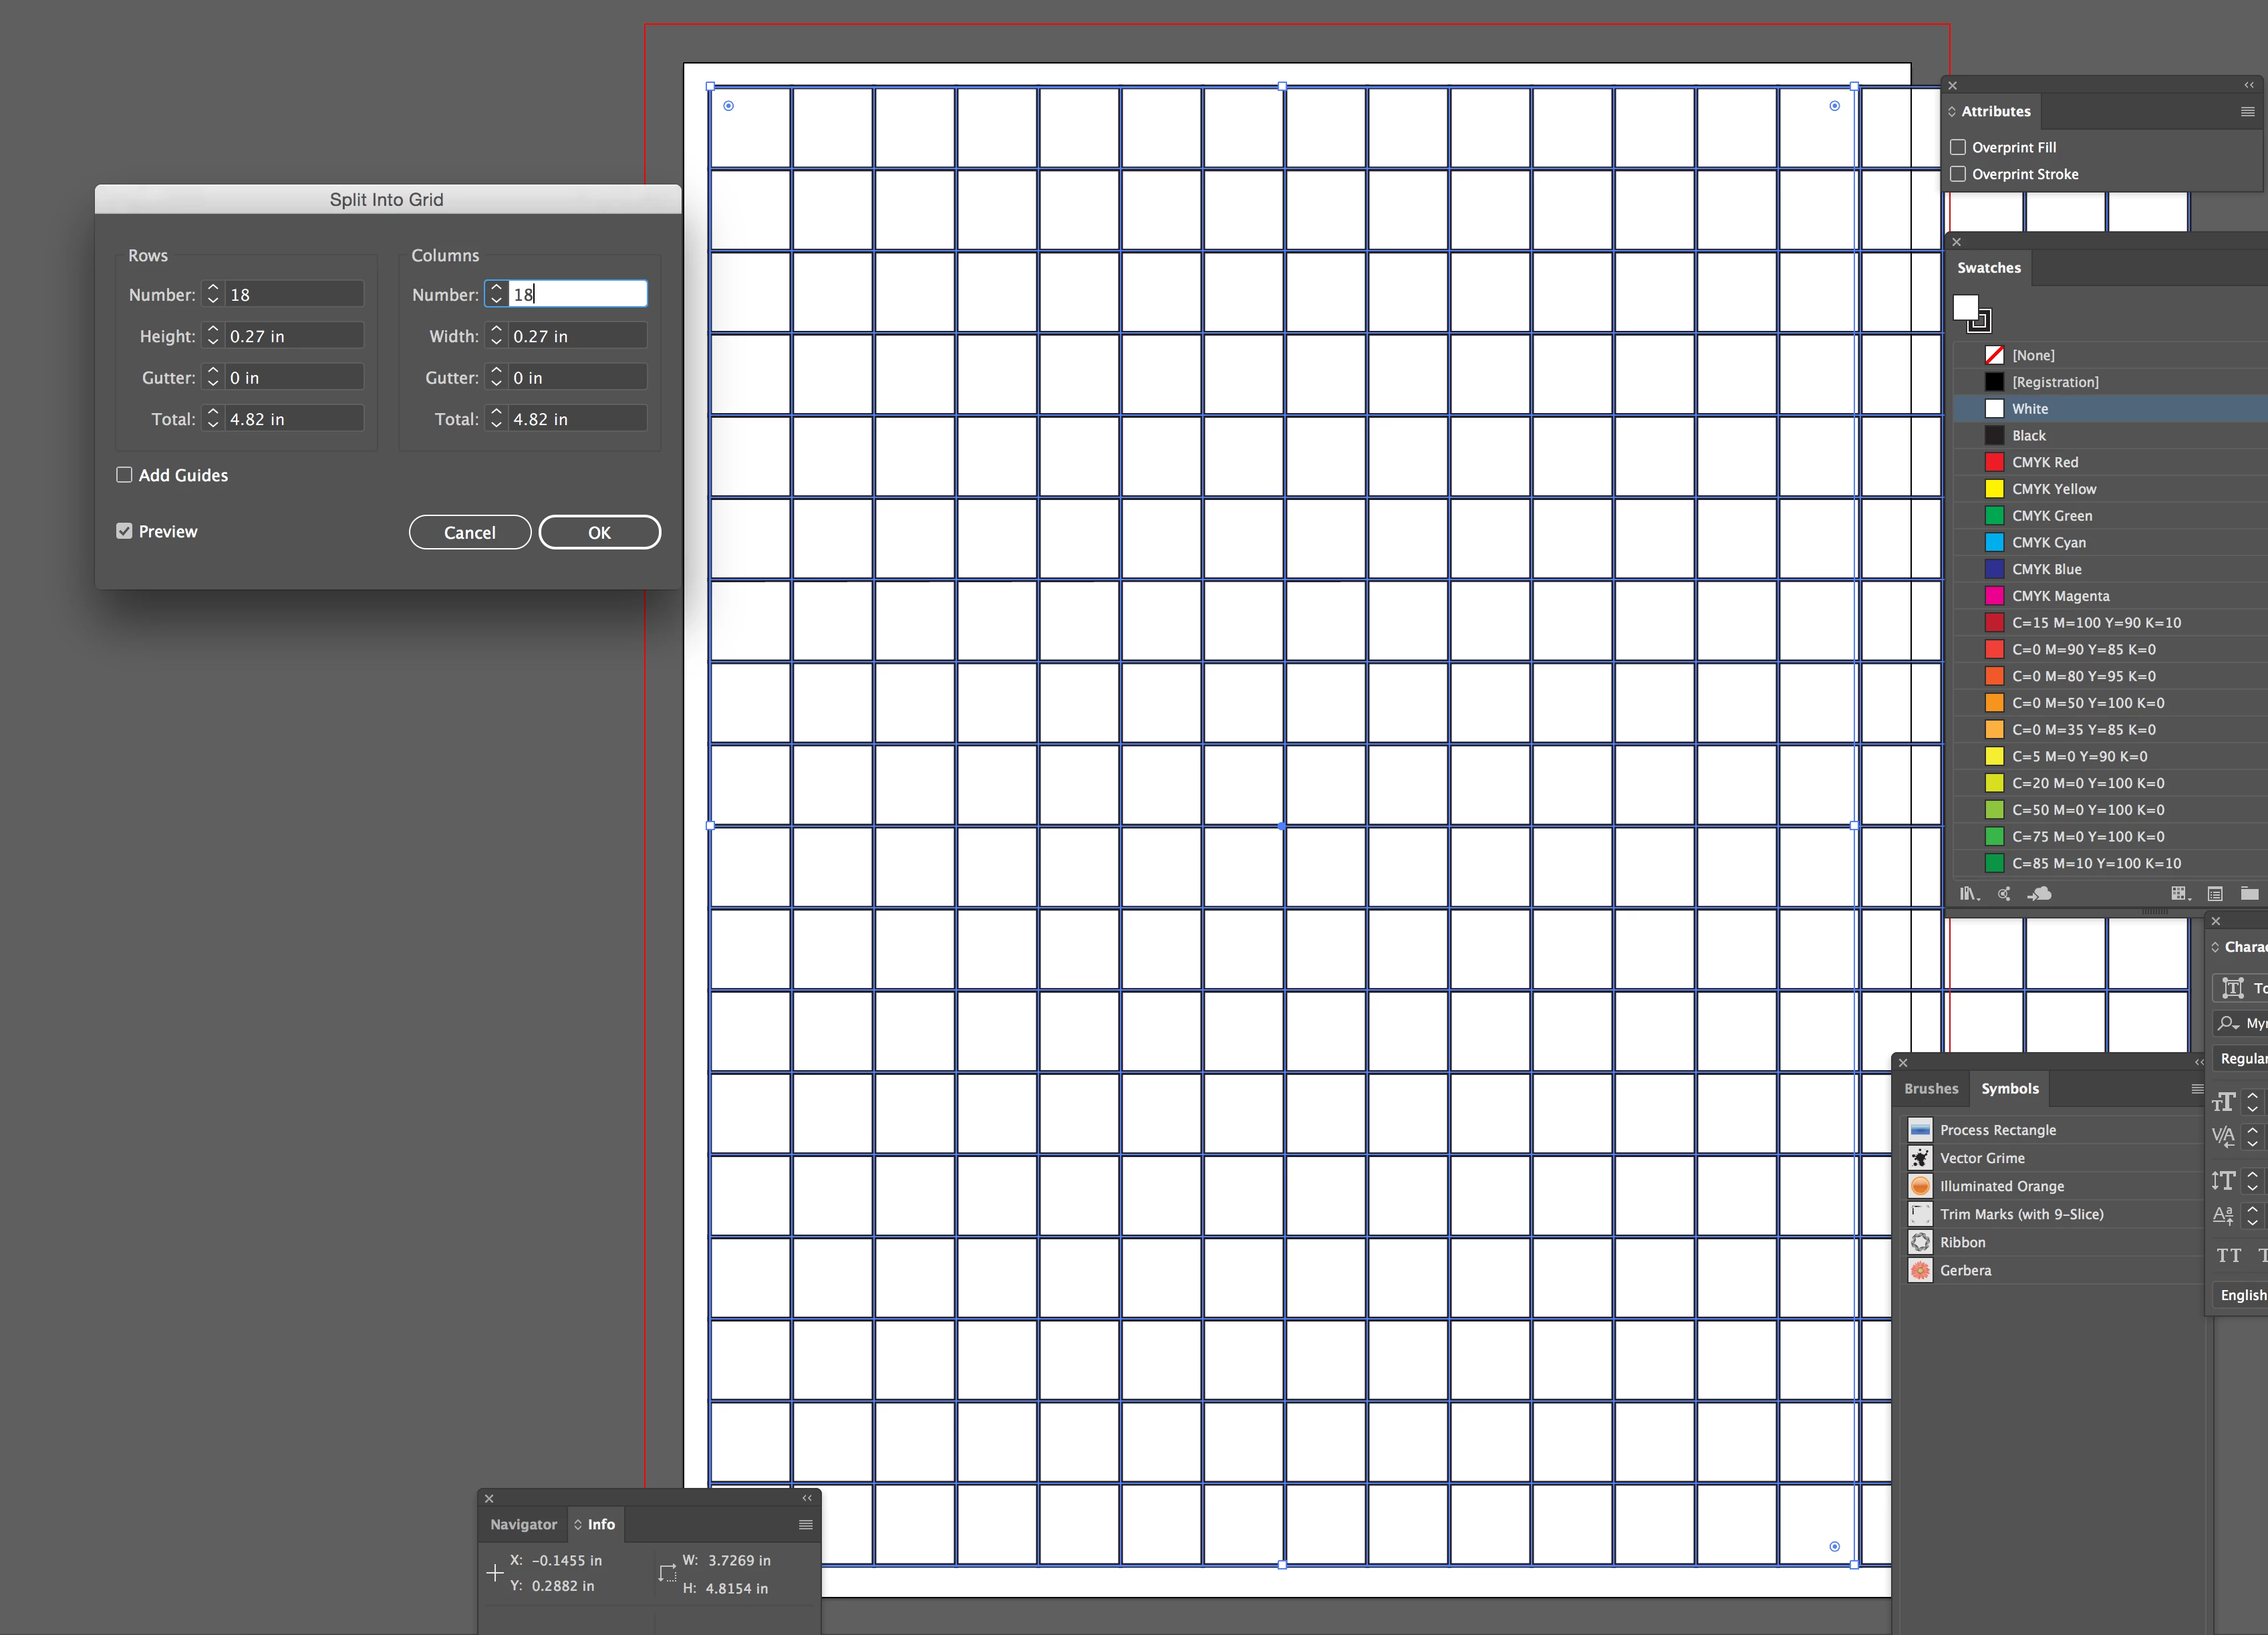Image resolution: width=2268 pixels, height=1635 pixels.
Task: Open the Show Swatch Kinds menu icon
Action: [2180, 894]
